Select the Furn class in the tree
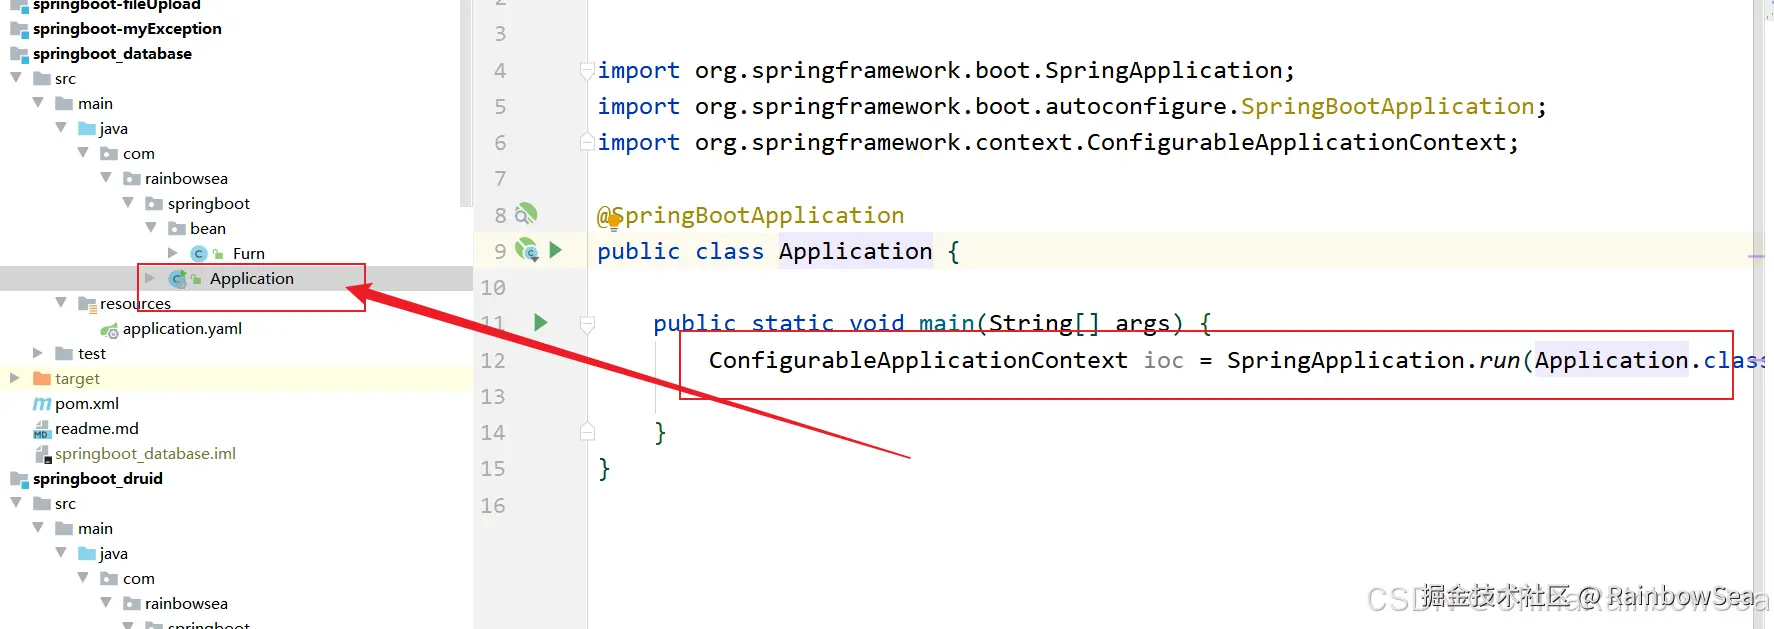 (249, 254)
